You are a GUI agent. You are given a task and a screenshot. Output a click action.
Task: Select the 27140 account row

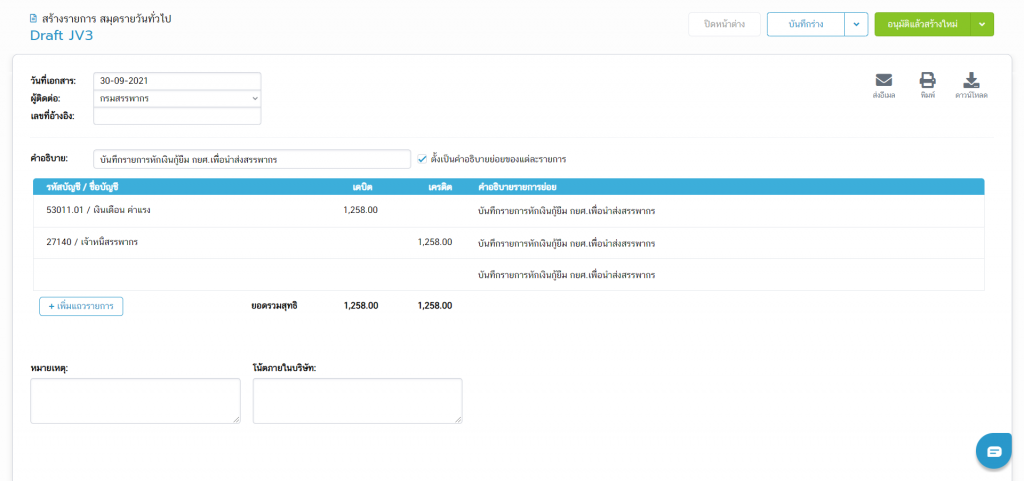[92, 242]
